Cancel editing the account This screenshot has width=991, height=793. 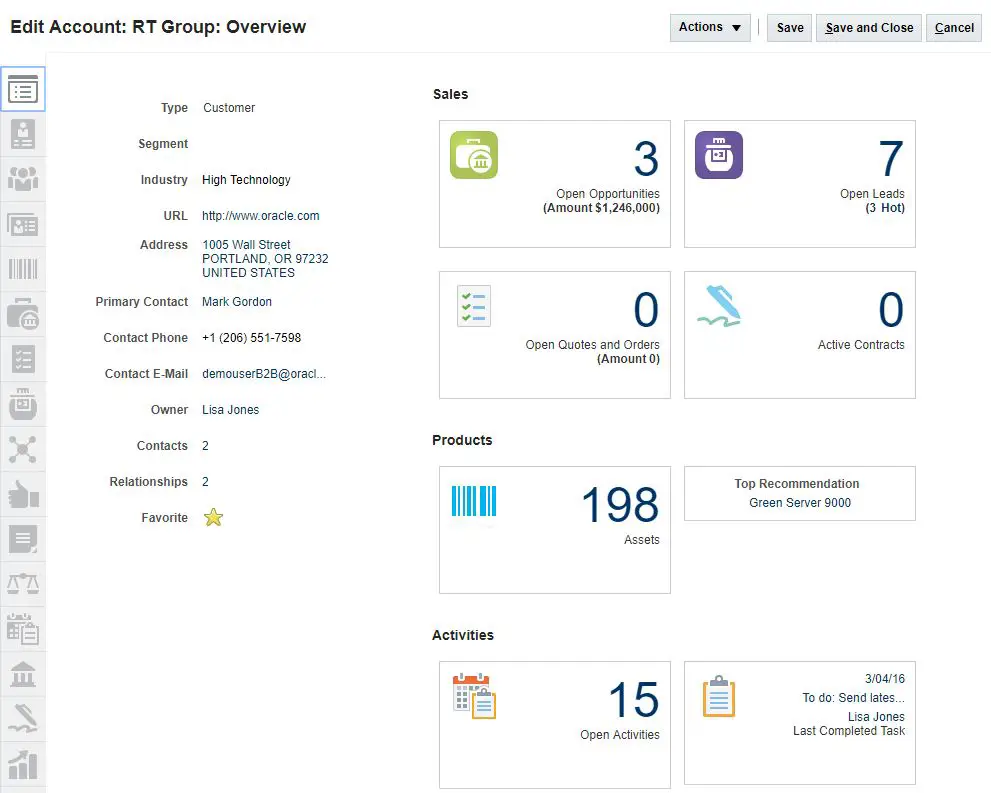[953, 28]
